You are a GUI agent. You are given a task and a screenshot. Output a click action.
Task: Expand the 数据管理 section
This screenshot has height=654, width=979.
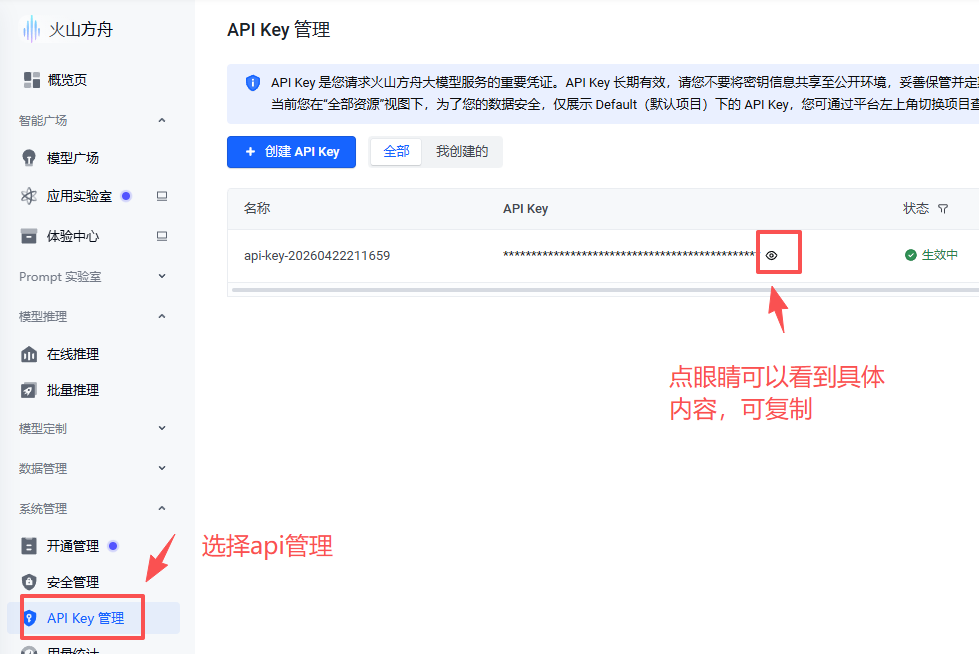point(162,469)
